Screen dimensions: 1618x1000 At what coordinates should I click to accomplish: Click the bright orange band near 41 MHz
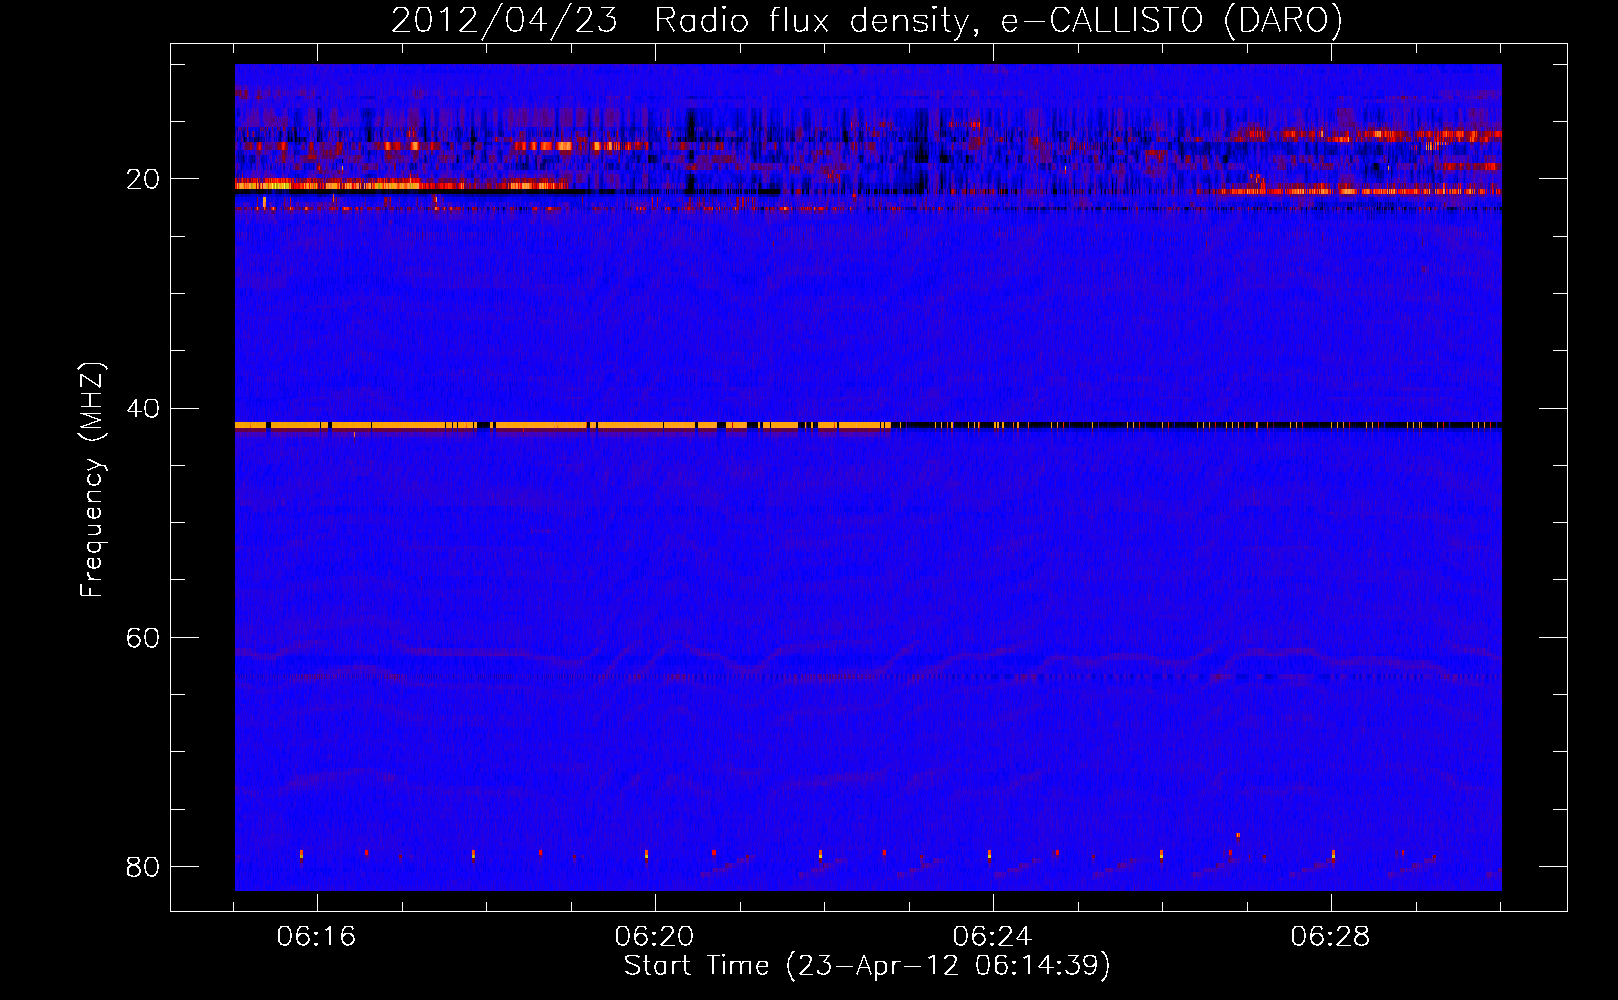click(563, 425)
